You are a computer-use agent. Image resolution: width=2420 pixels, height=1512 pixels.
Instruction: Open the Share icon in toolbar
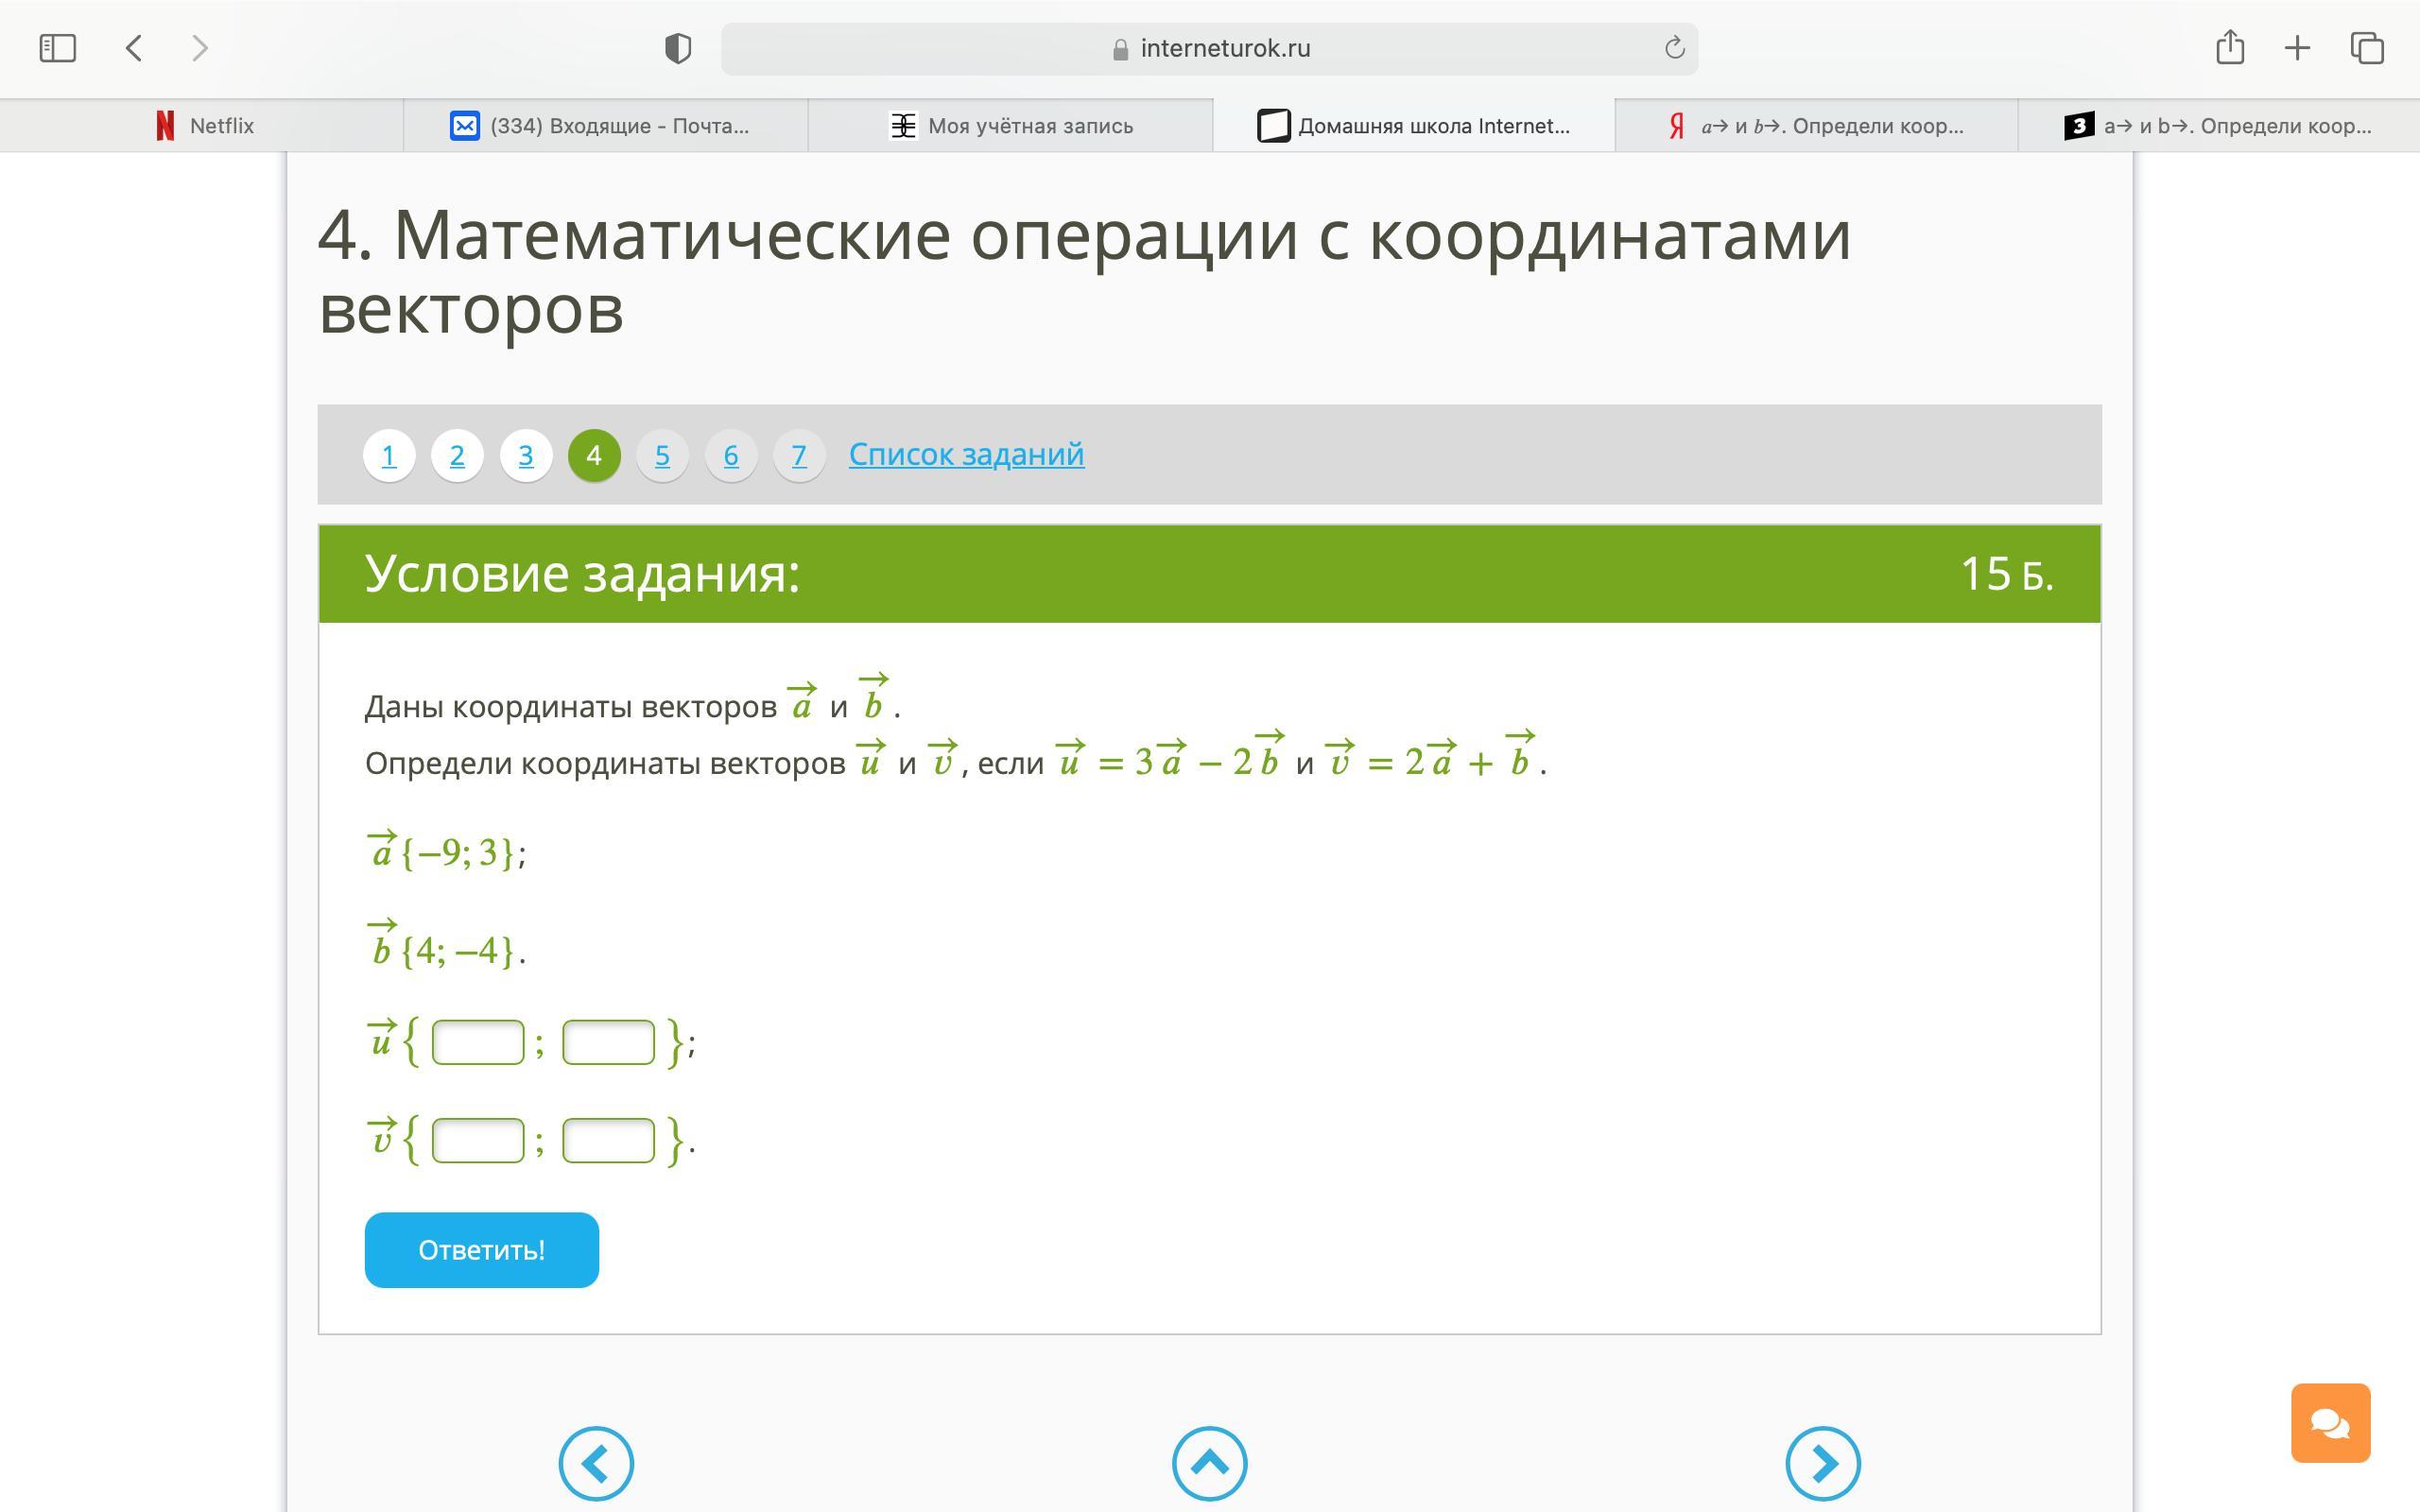pyautogui.click(x=2230, y=48)
